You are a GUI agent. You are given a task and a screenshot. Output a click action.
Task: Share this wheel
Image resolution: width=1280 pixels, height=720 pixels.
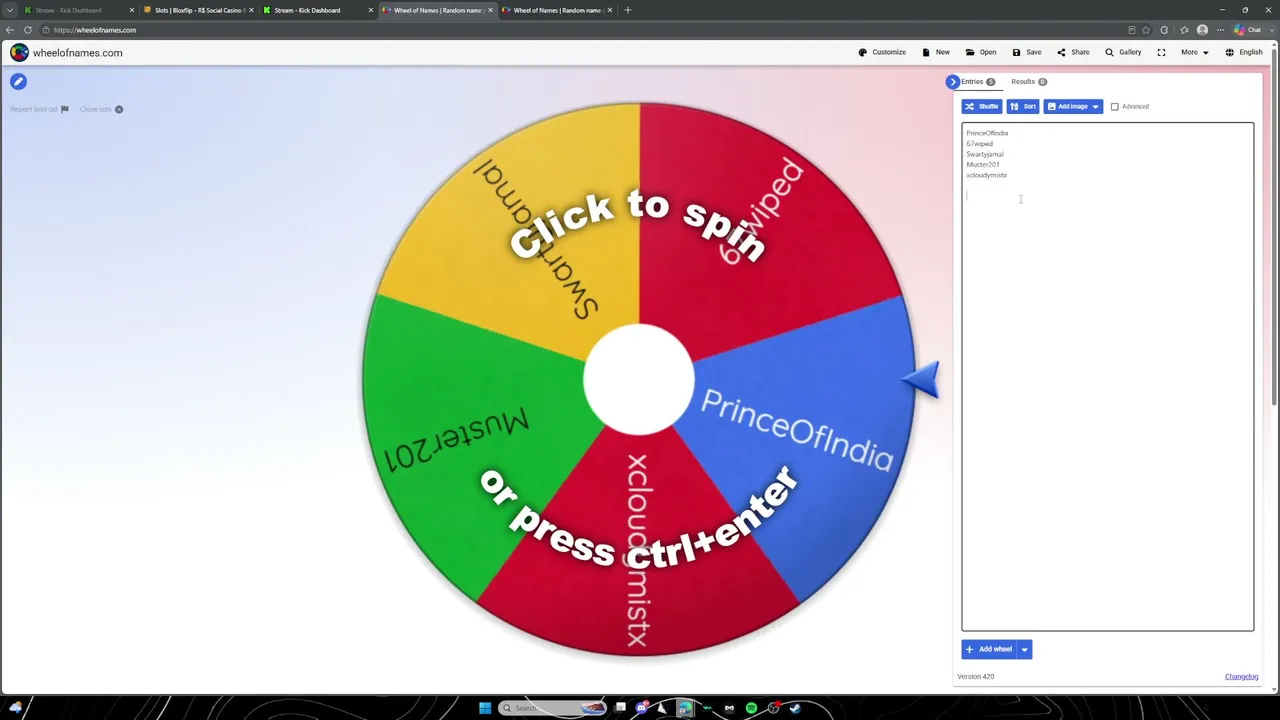click(x=1073, y=52)
